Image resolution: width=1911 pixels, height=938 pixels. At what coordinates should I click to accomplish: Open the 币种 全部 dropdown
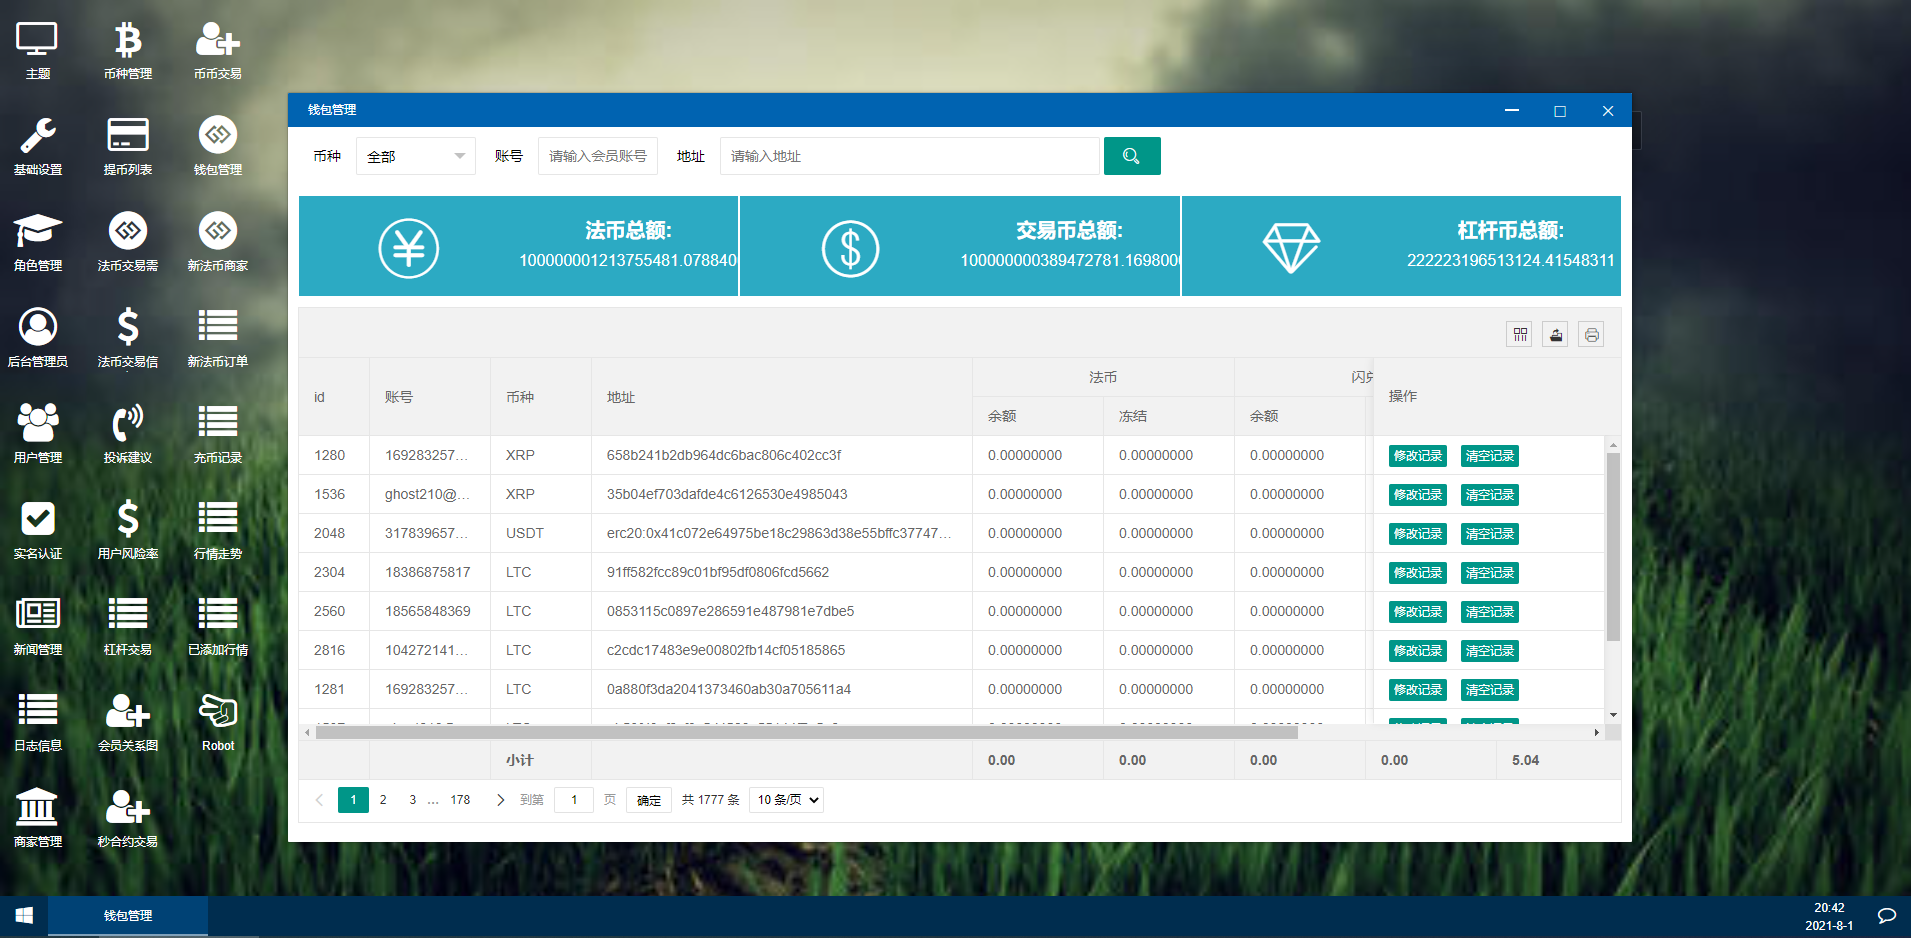pos(415,156)
